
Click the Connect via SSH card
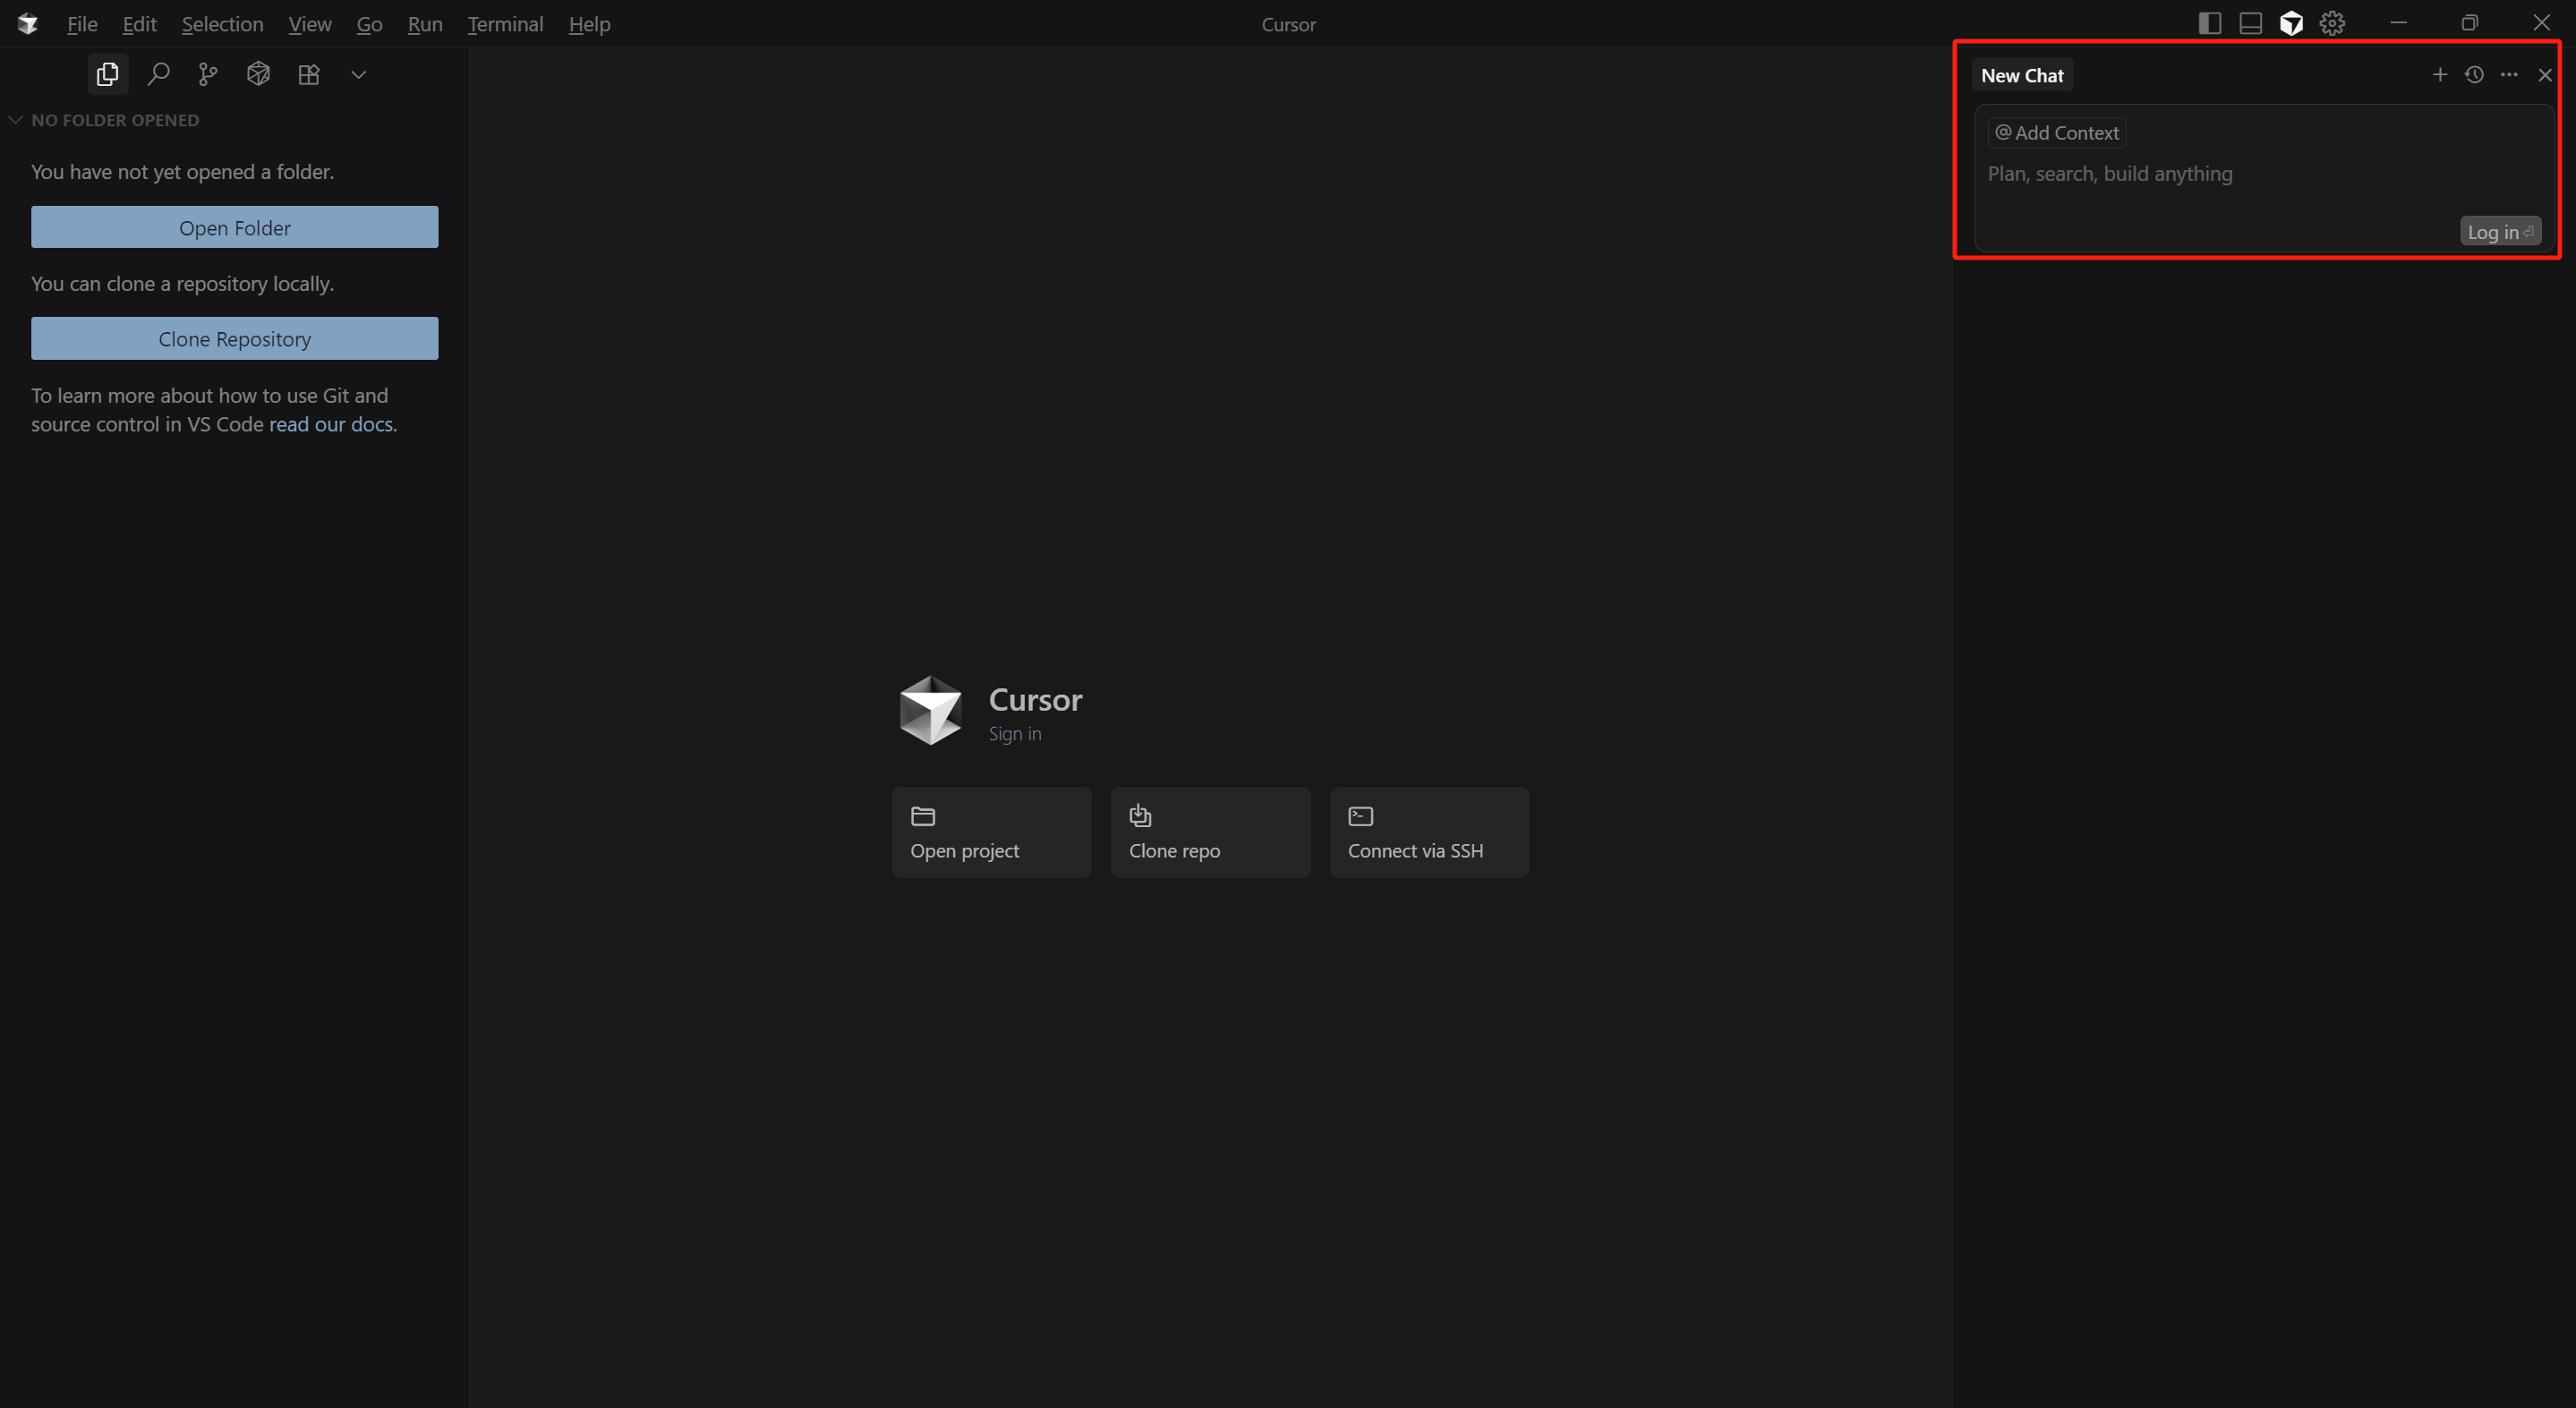pyautogui.click(x=1428, y=832)
